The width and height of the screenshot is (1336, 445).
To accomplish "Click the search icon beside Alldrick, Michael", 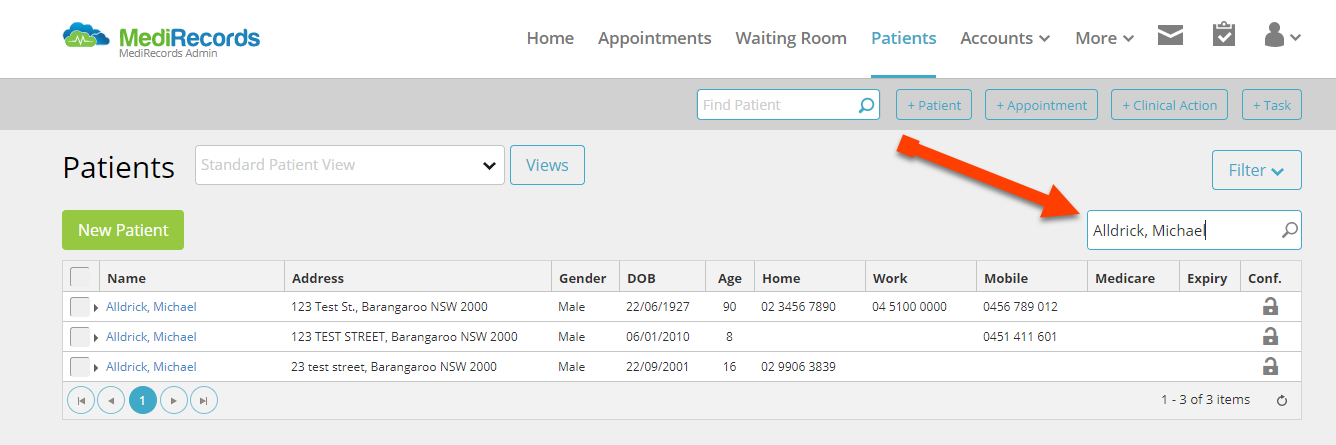I will click(1290, 231).
